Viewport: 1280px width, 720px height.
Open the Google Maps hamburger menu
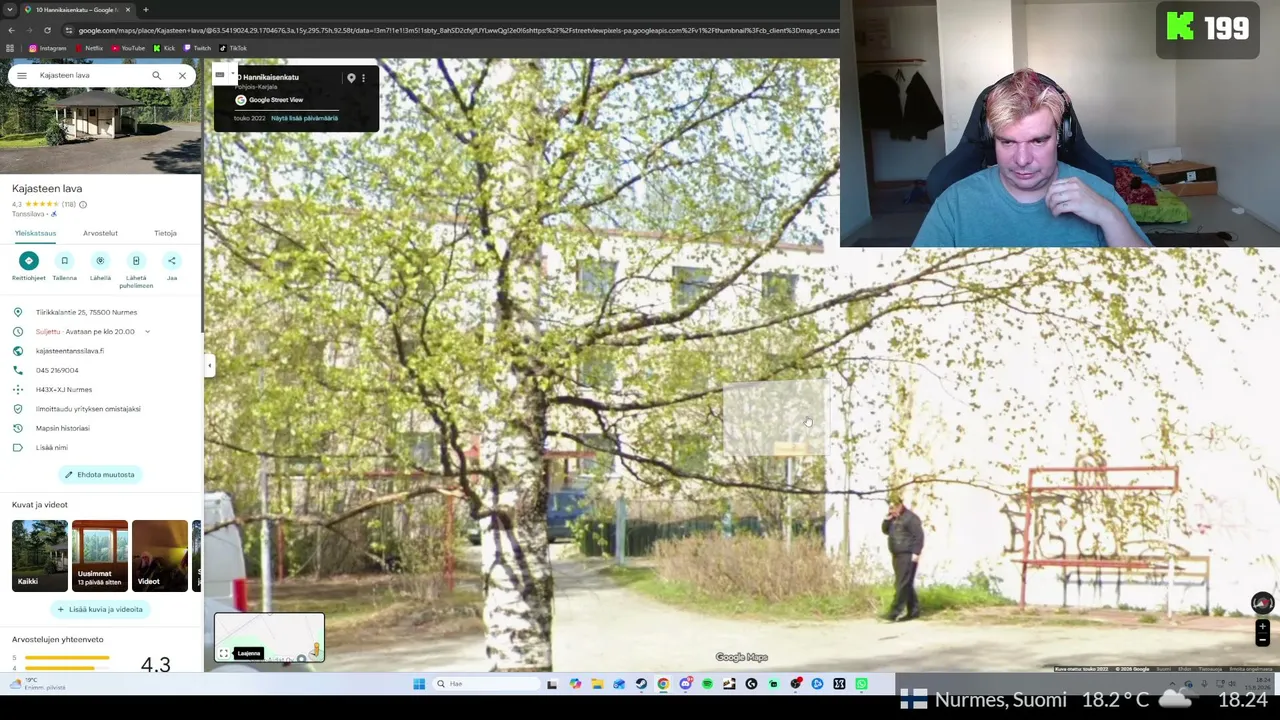21,75
